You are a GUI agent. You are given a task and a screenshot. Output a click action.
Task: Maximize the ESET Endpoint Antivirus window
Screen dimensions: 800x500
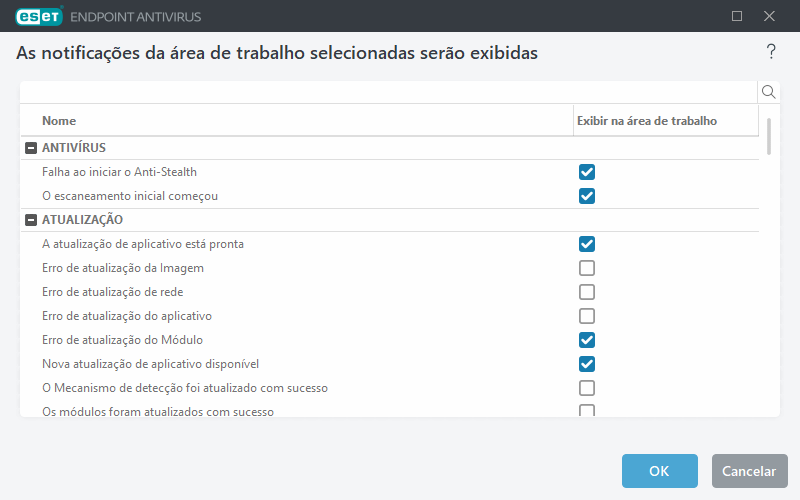[x=737, y=16]
